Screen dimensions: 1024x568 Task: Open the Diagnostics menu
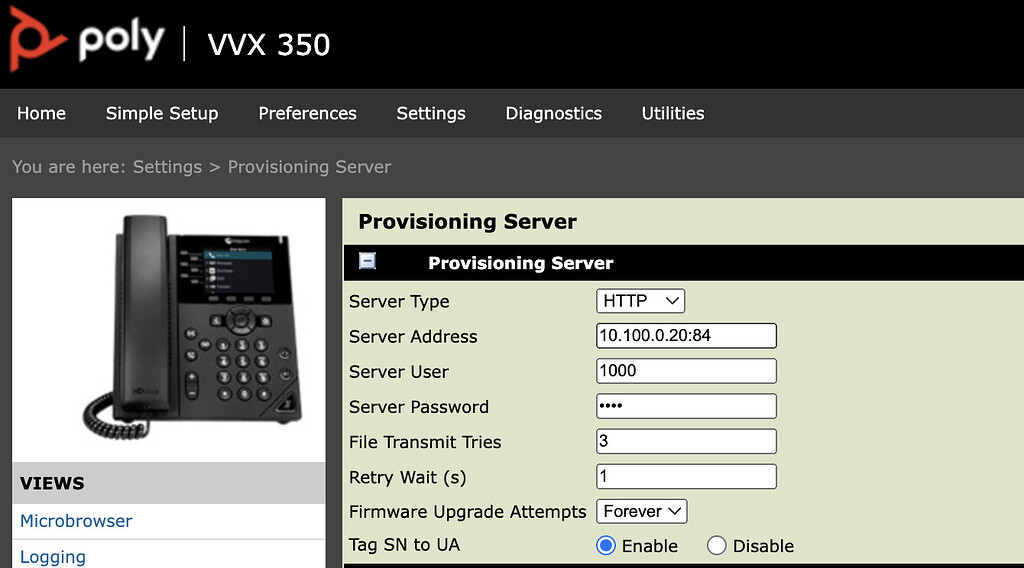(x=553, y=113)
